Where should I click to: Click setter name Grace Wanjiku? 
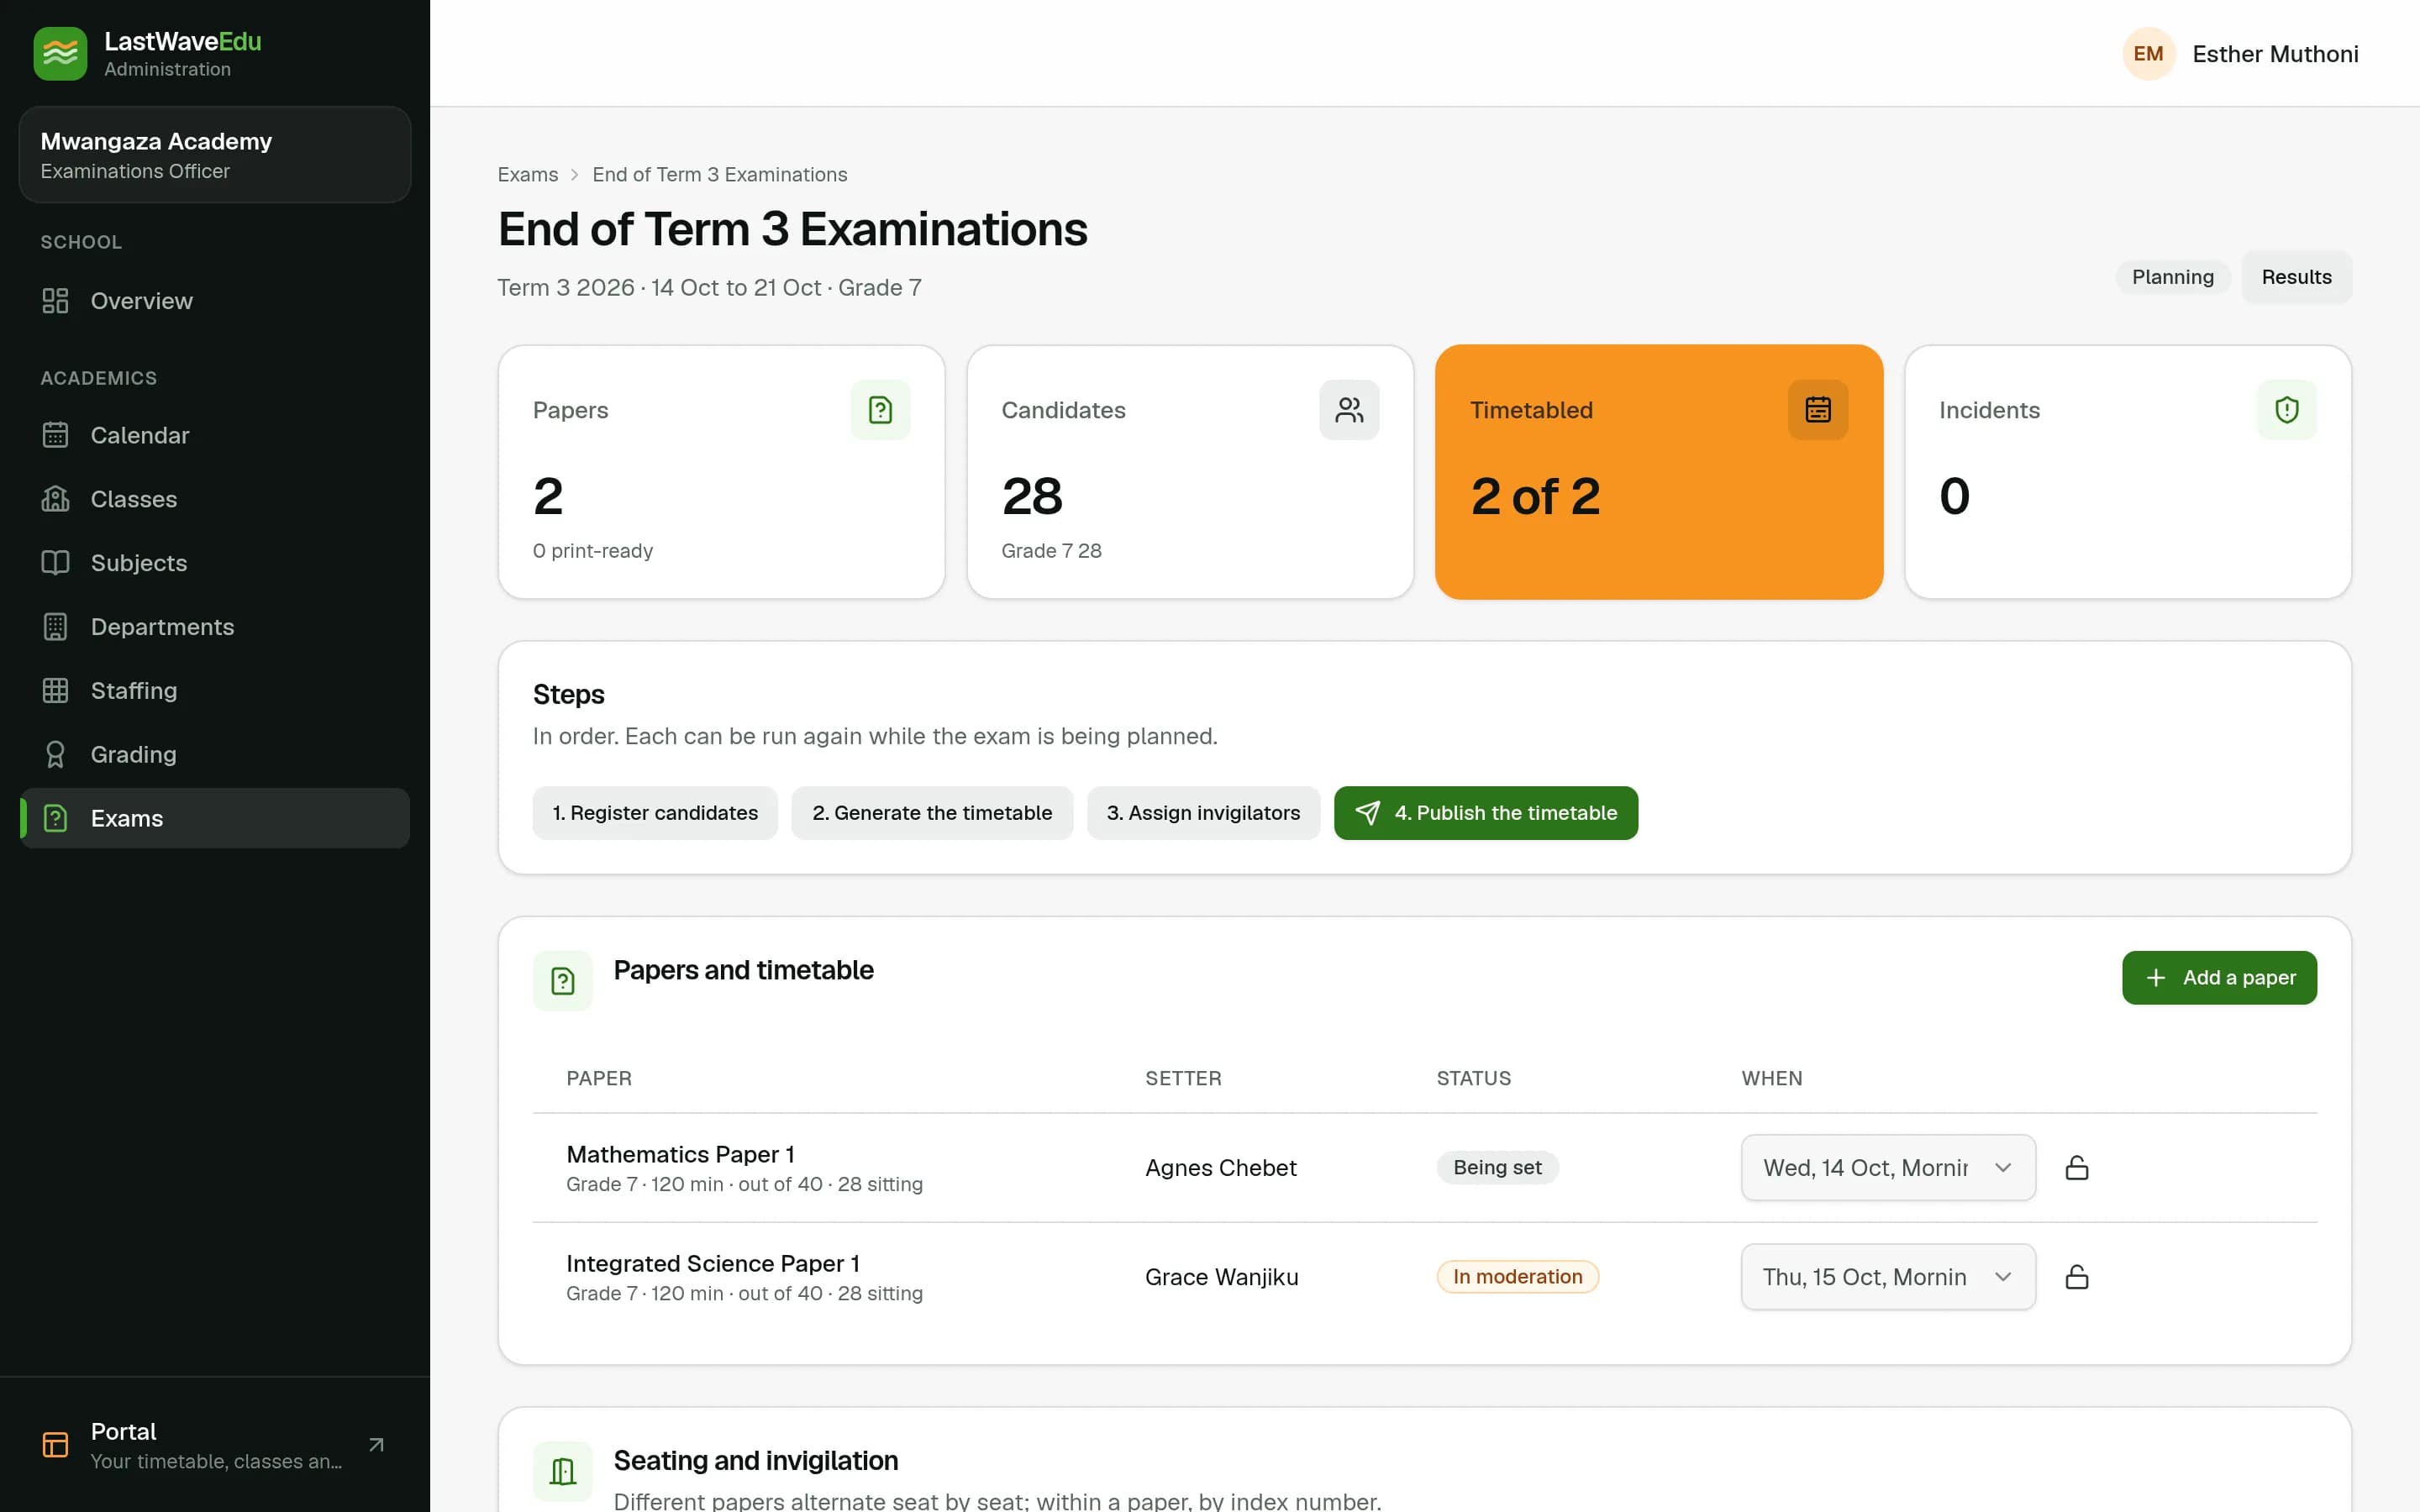coord(1221,1277)
